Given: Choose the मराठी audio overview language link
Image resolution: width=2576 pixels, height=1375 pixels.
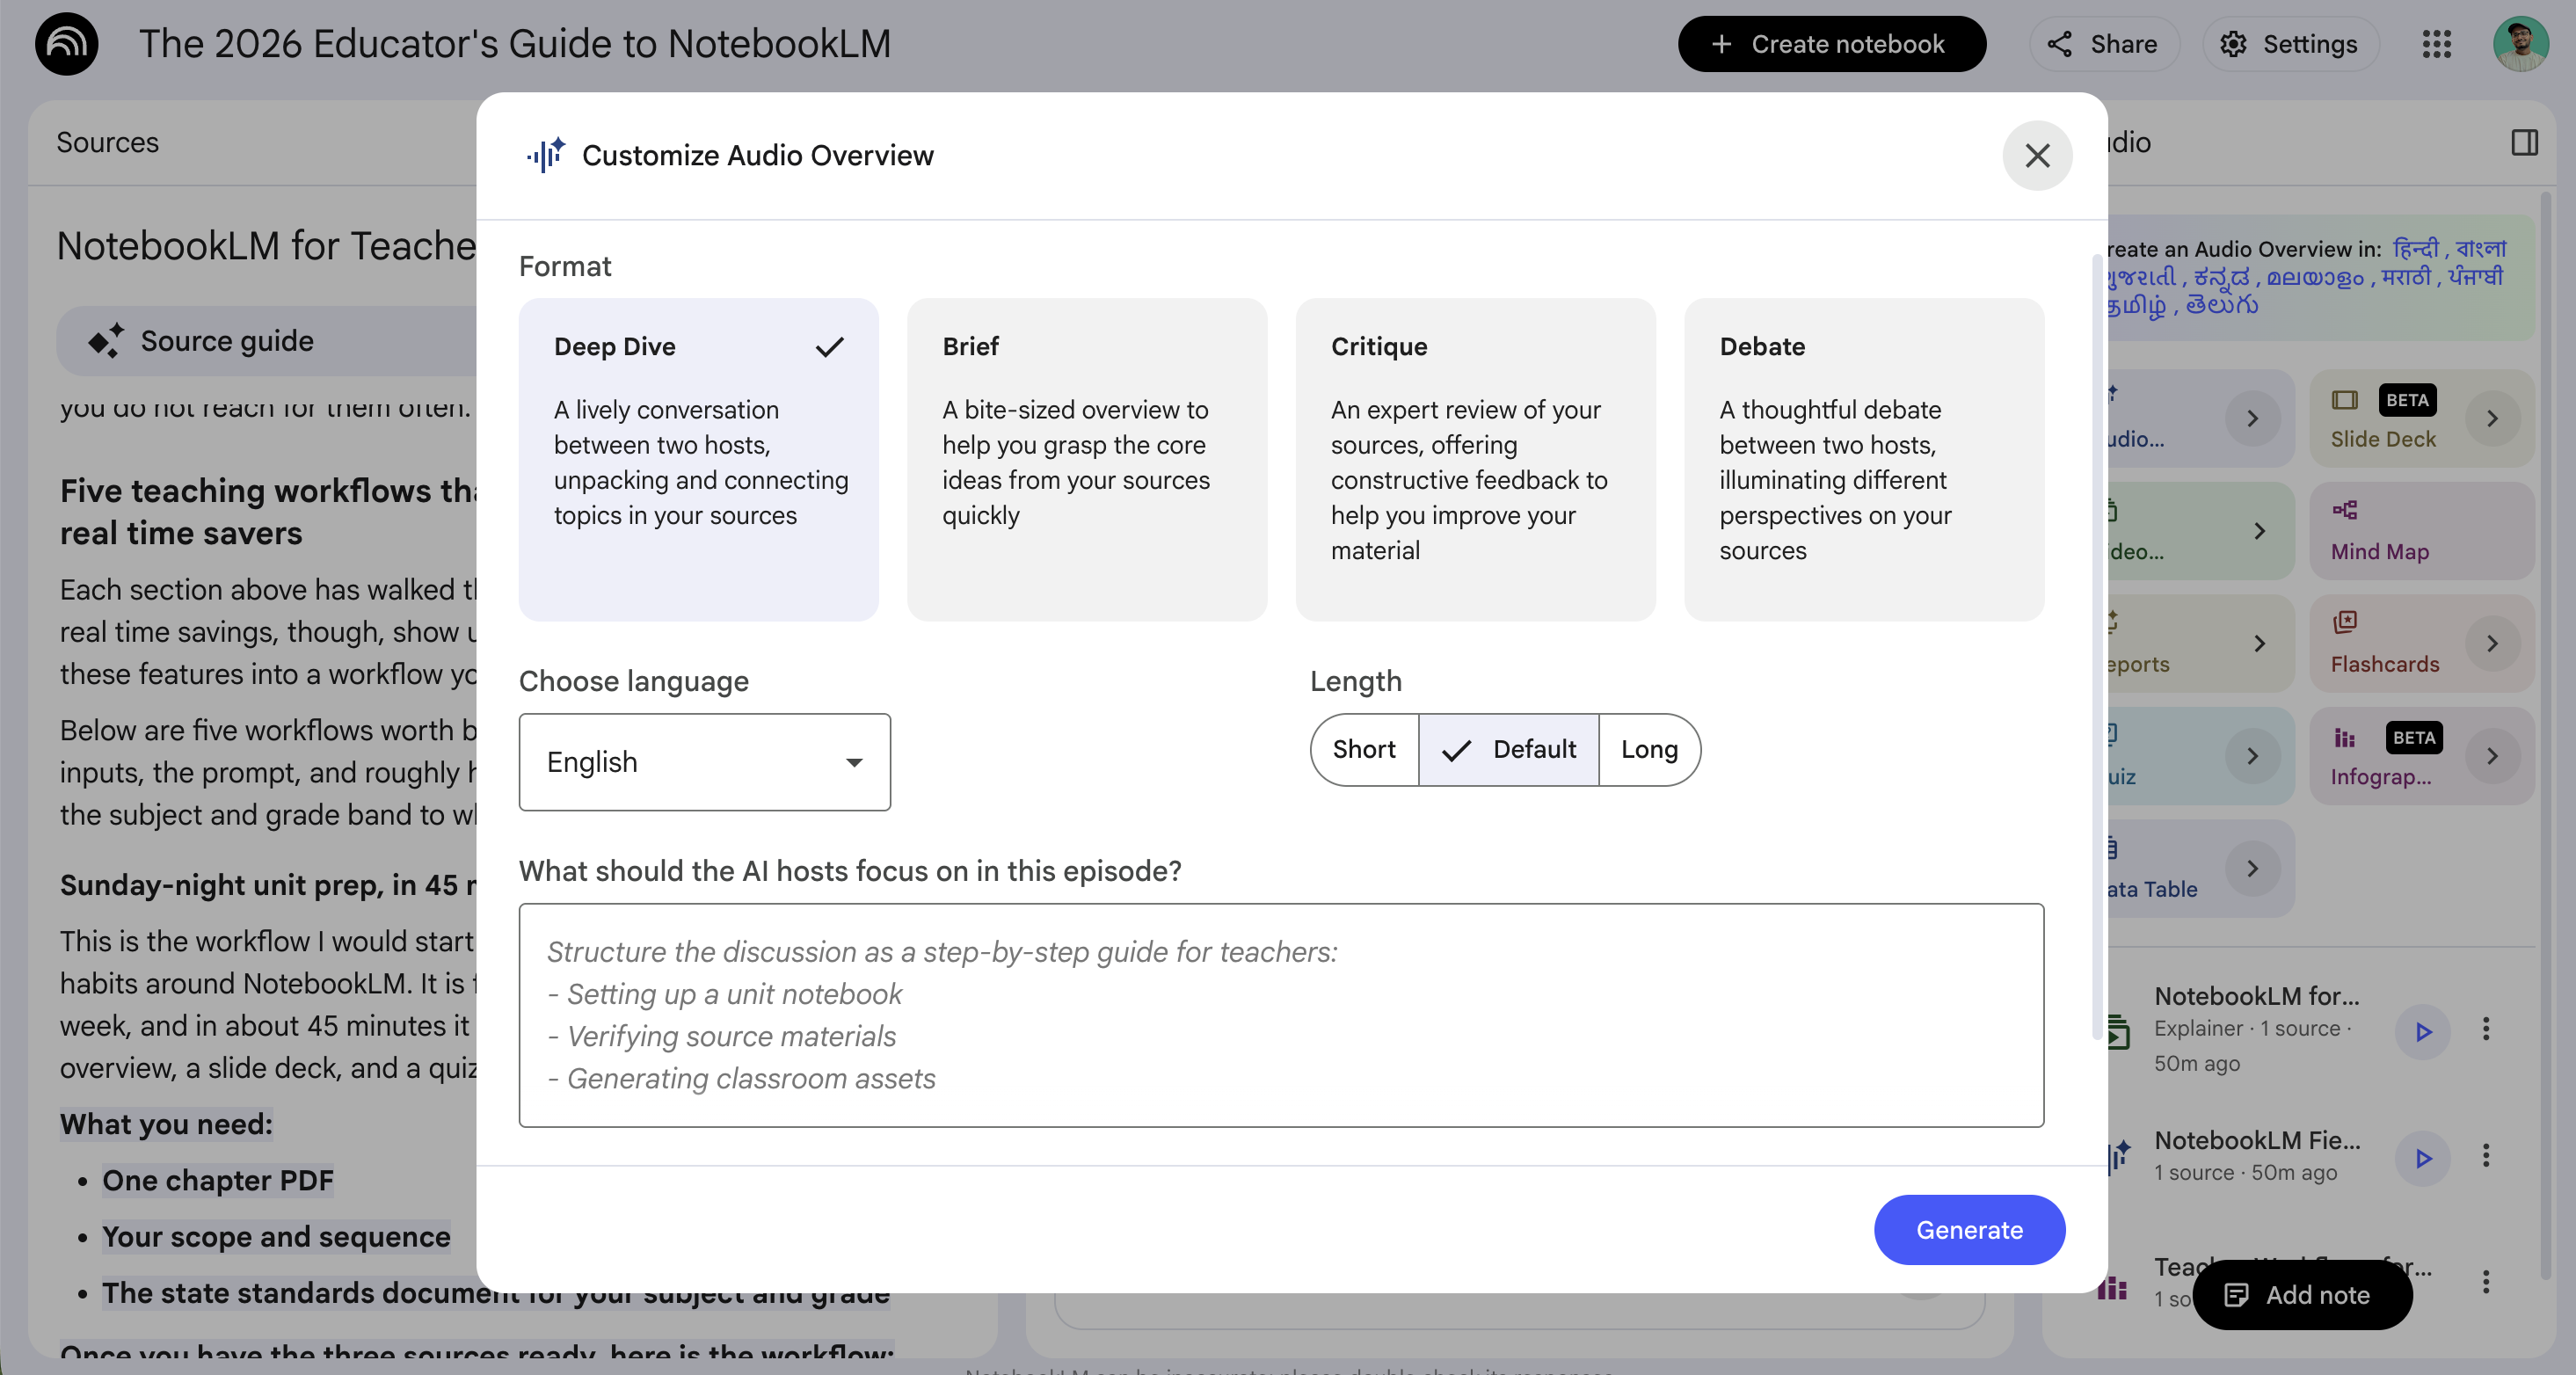Looking at the screenshot, I should [x=2405, y=276].
